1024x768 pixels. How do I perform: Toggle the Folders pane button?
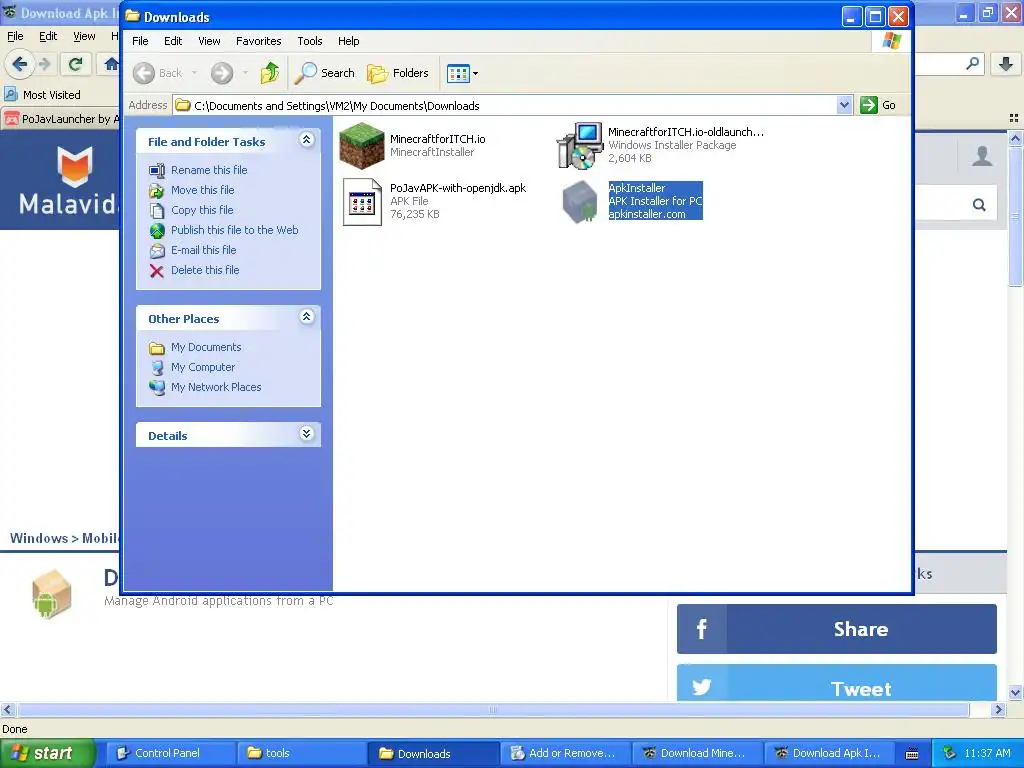398,73
